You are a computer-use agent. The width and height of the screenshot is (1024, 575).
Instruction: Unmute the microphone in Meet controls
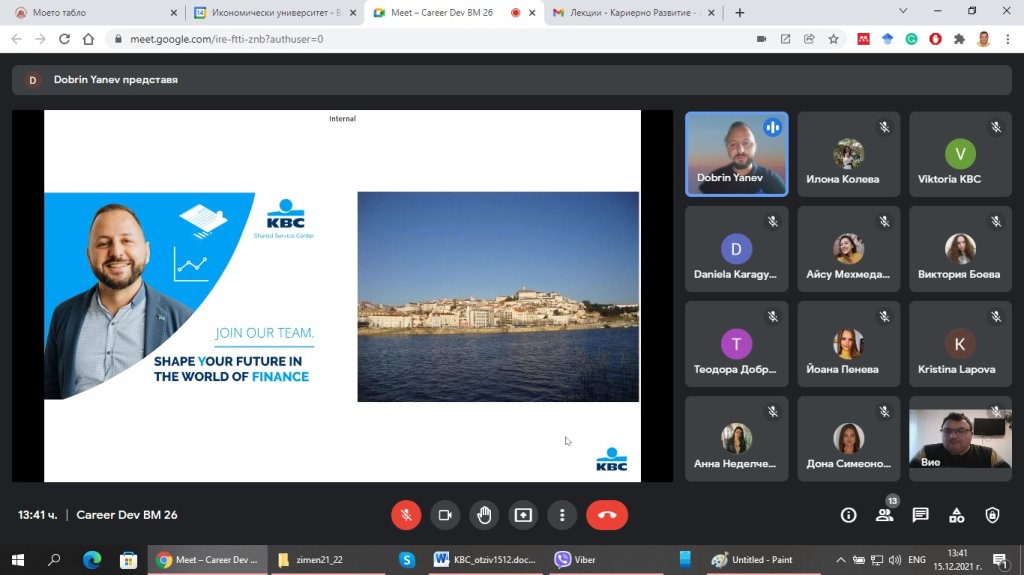click(406, 515)
